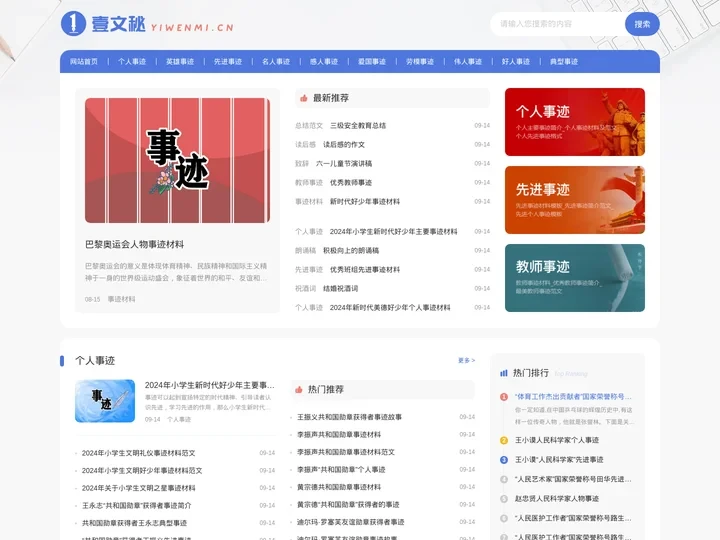Click the thumbs-up icon beside 最新推荐
The height and width of the screenshot is (540, 720).
click(x=304, y=98)
